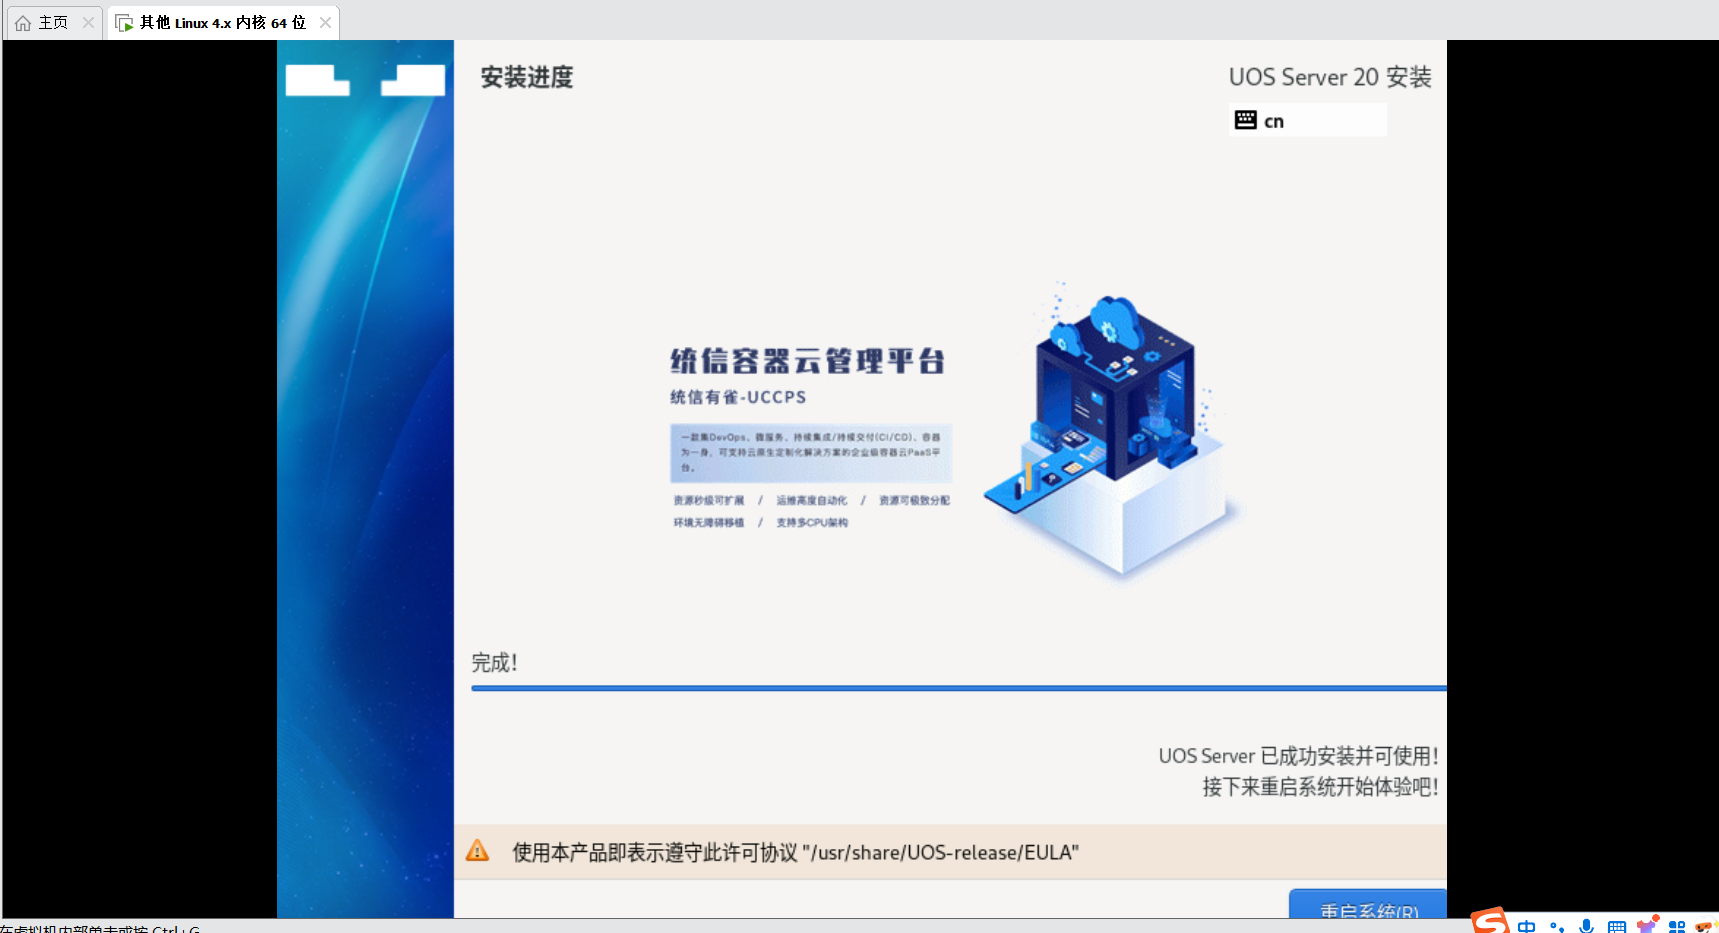Click the Sogou S logo in IME bar
1719x933 pixels.
1490,920
